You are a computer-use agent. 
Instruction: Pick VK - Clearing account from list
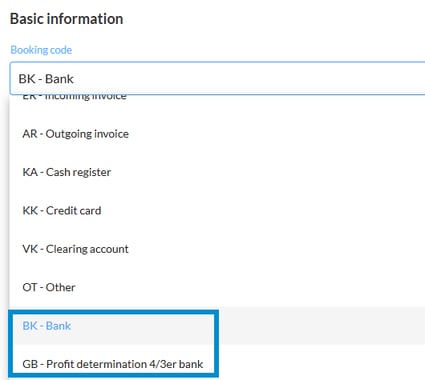217,249
